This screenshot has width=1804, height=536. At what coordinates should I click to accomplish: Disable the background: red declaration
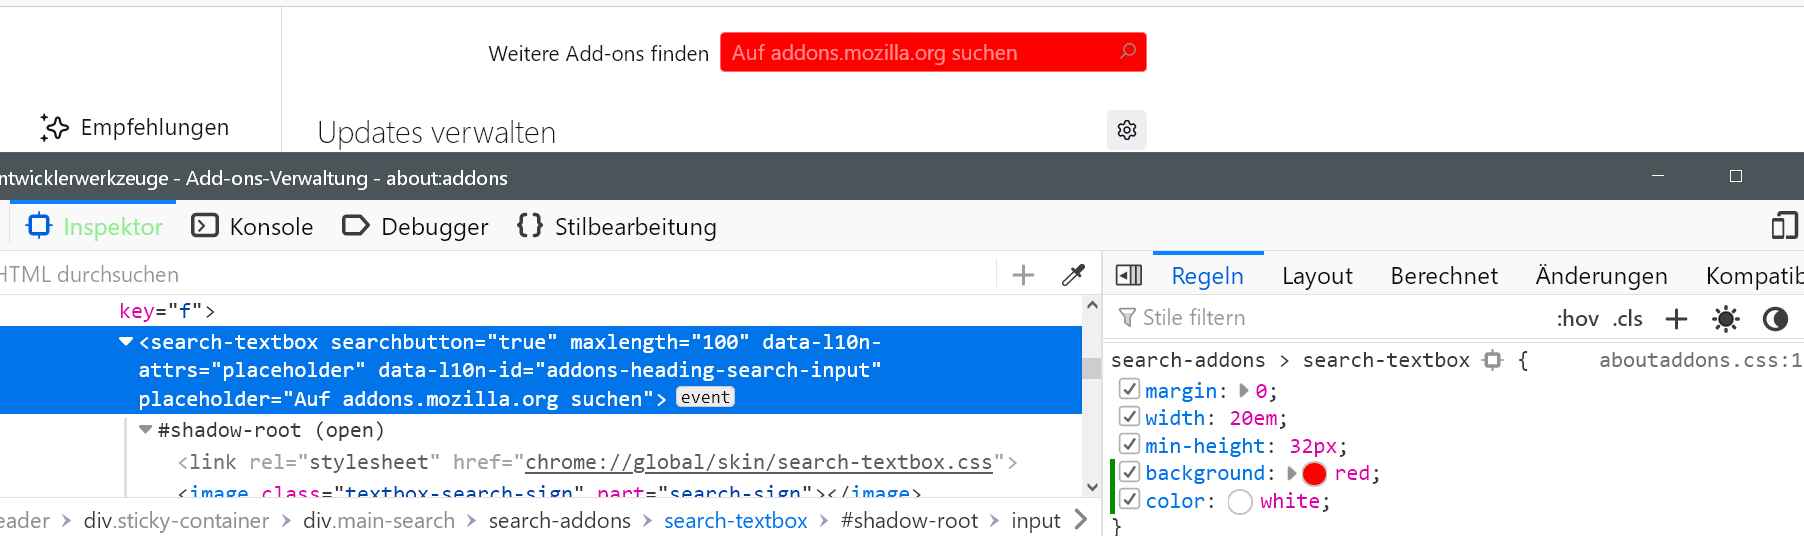click(1130, 472)
